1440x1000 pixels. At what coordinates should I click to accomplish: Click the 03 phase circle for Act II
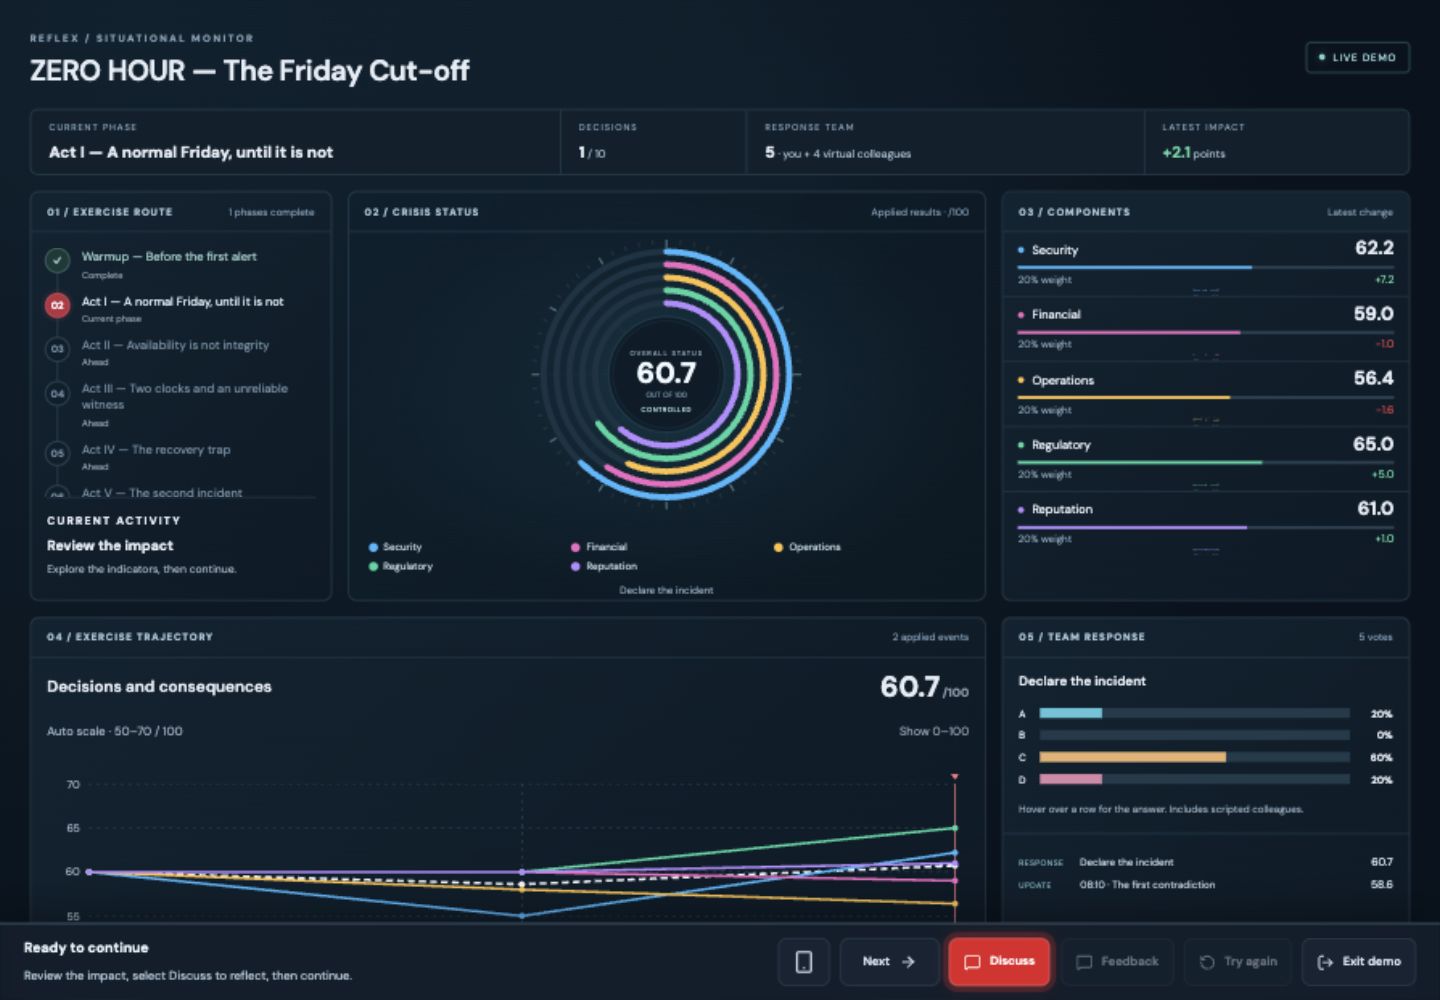[57, 349]
